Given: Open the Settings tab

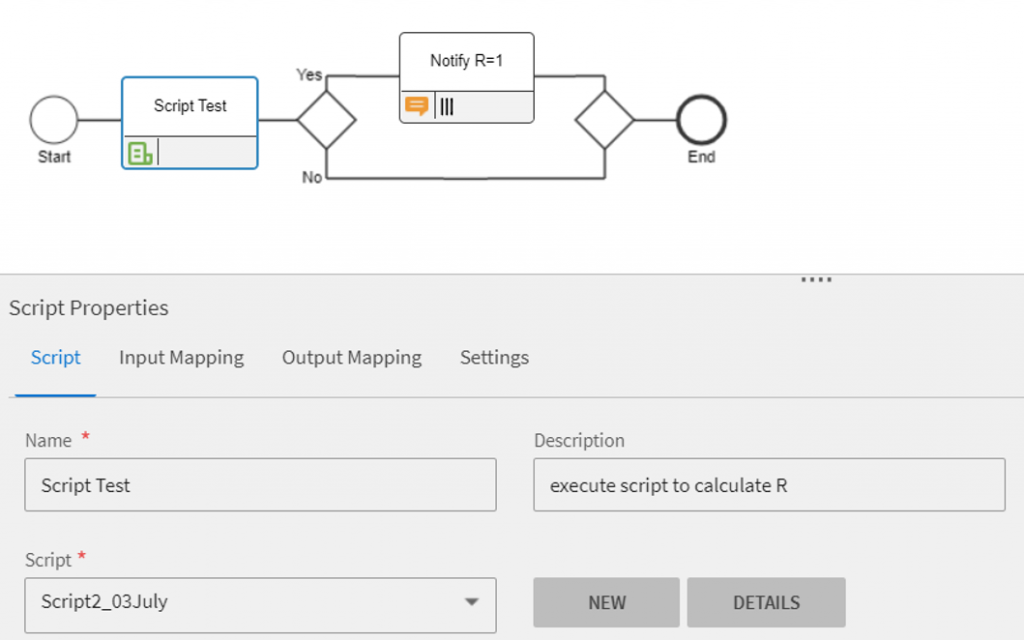Looking at the screenshot, I should coord(494,357).
